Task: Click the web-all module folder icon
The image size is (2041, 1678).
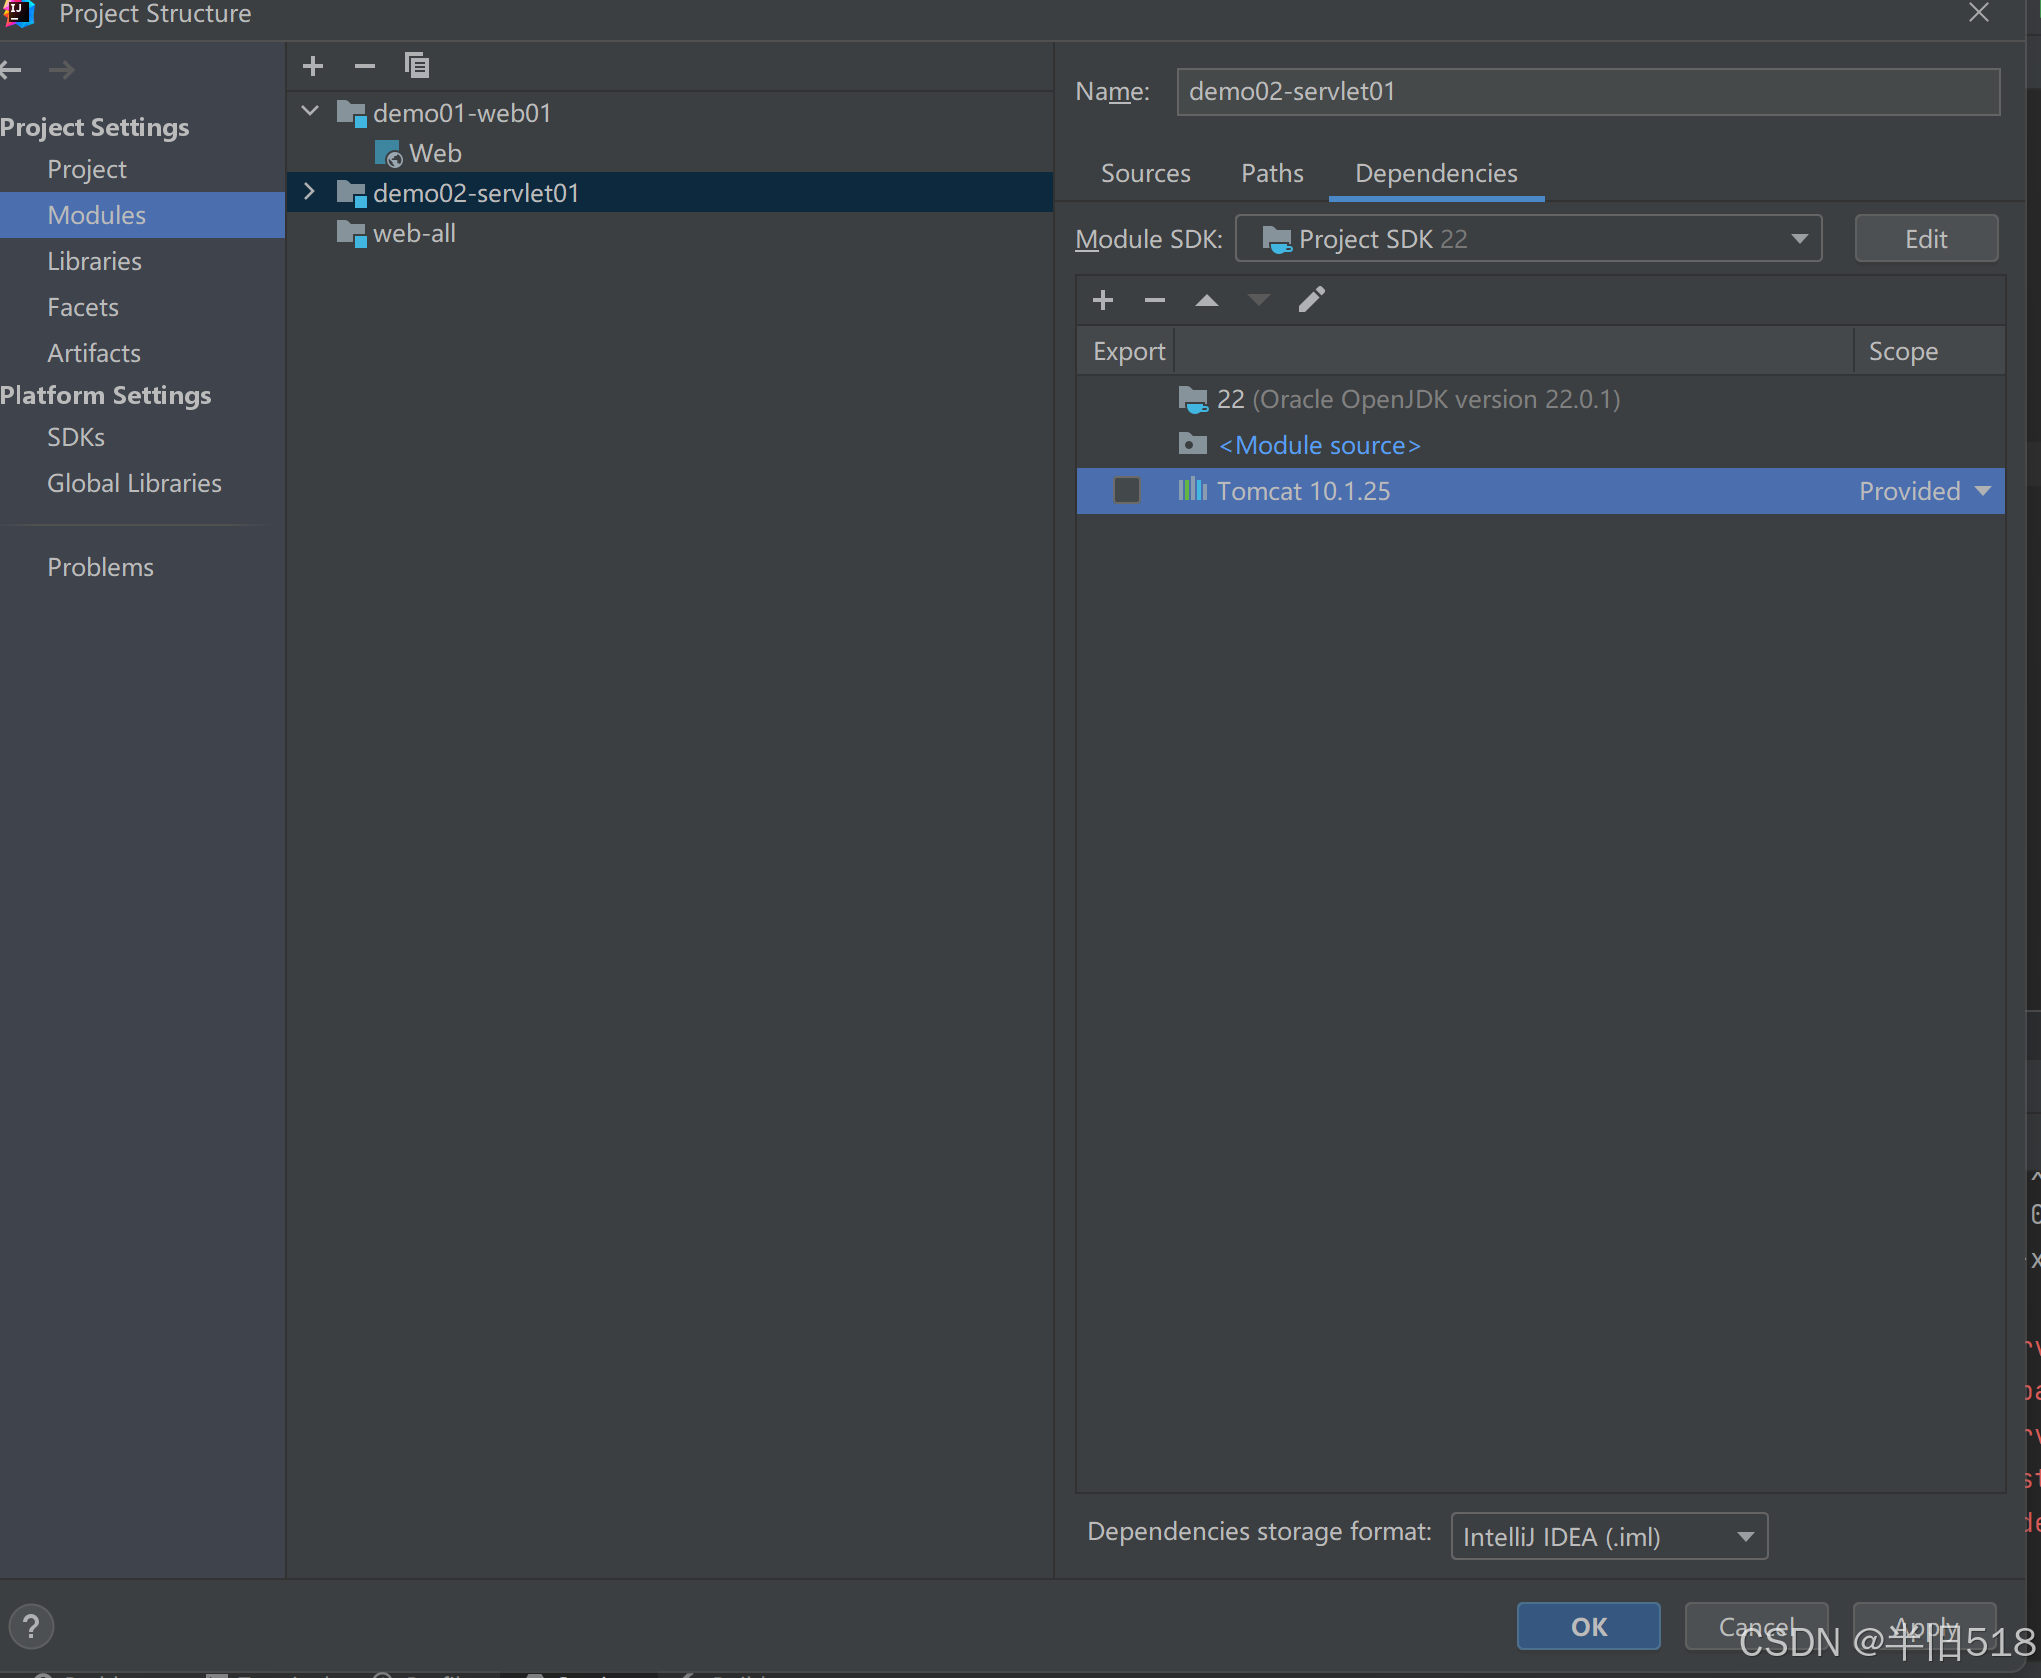Action: (x=351, y=234)
